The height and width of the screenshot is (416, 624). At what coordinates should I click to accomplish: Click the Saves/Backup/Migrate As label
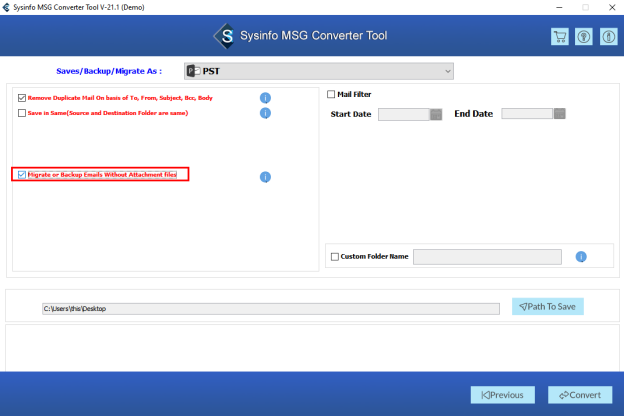pos(109,71)
